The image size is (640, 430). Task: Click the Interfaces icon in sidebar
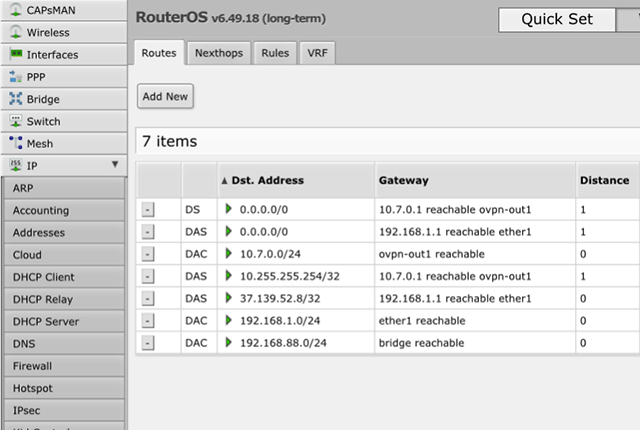(16, 54)
